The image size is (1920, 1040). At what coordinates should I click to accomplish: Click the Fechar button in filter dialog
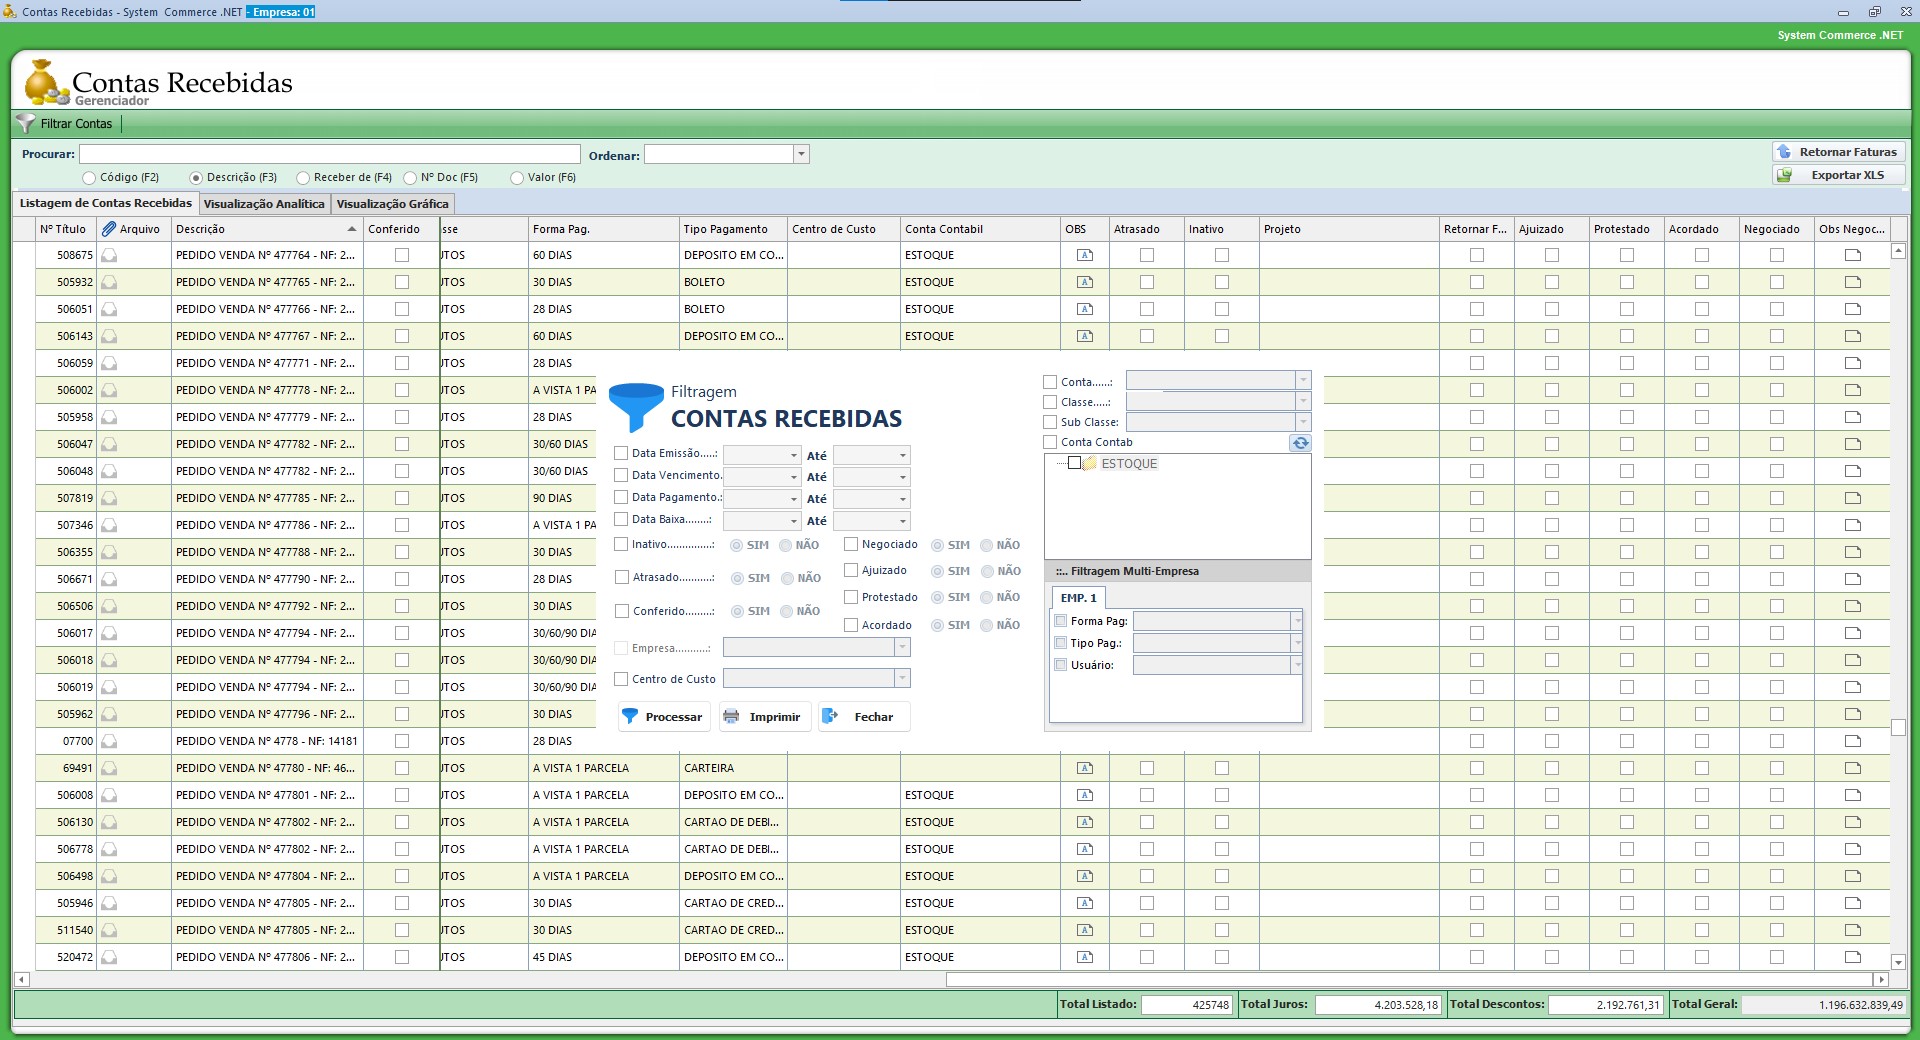(863, 717)
